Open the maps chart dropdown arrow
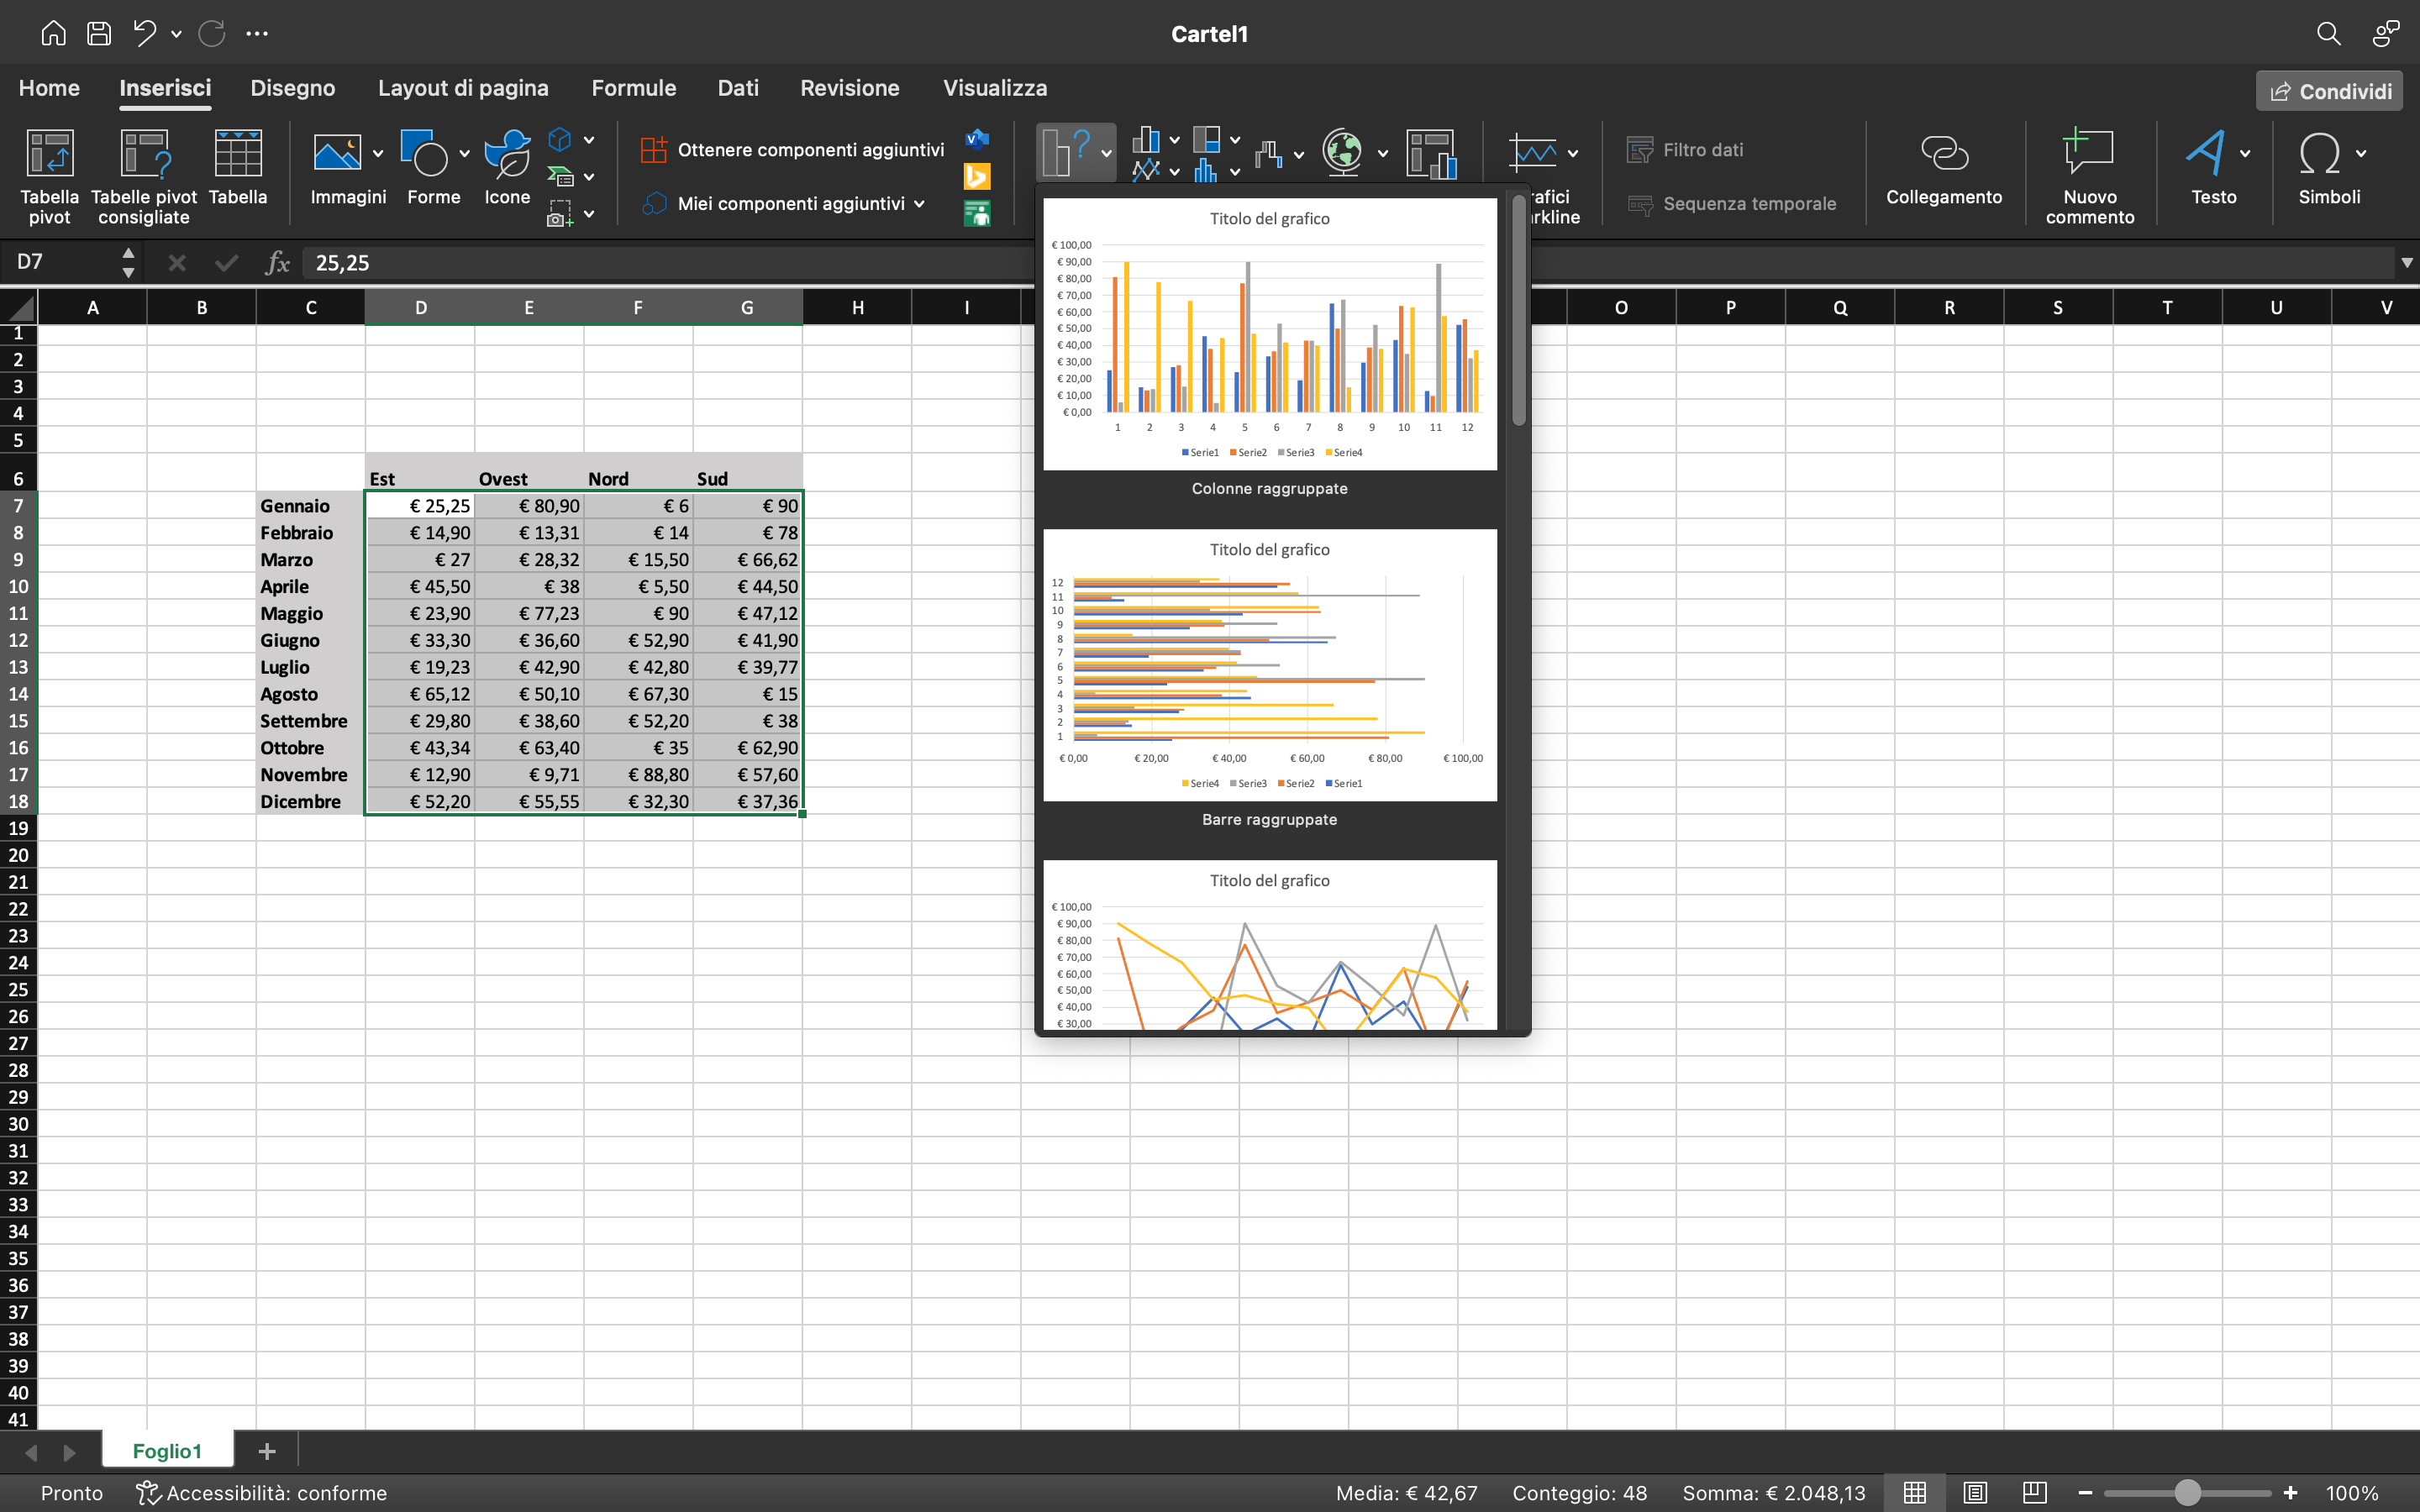 1384,153
